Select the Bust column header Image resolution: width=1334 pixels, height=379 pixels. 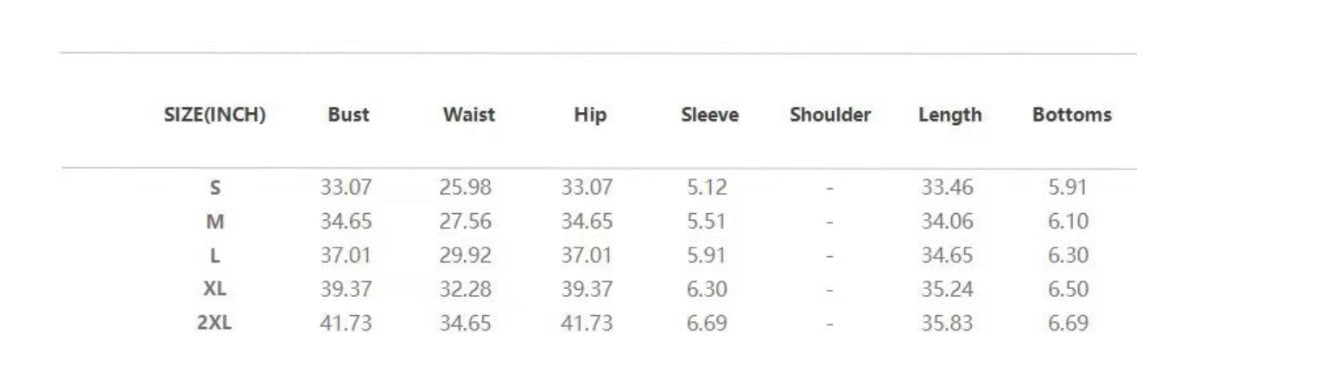[x=348, y=115]
